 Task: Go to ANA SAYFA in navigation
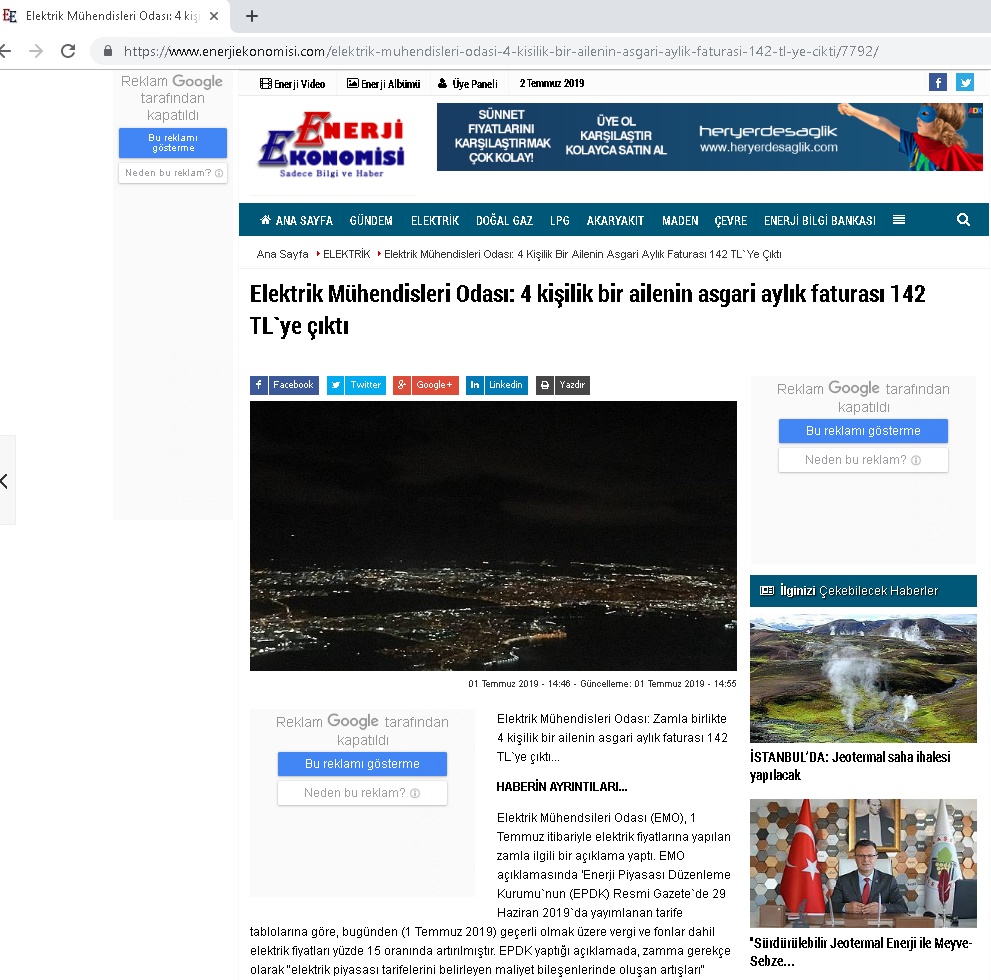(296, 221)
